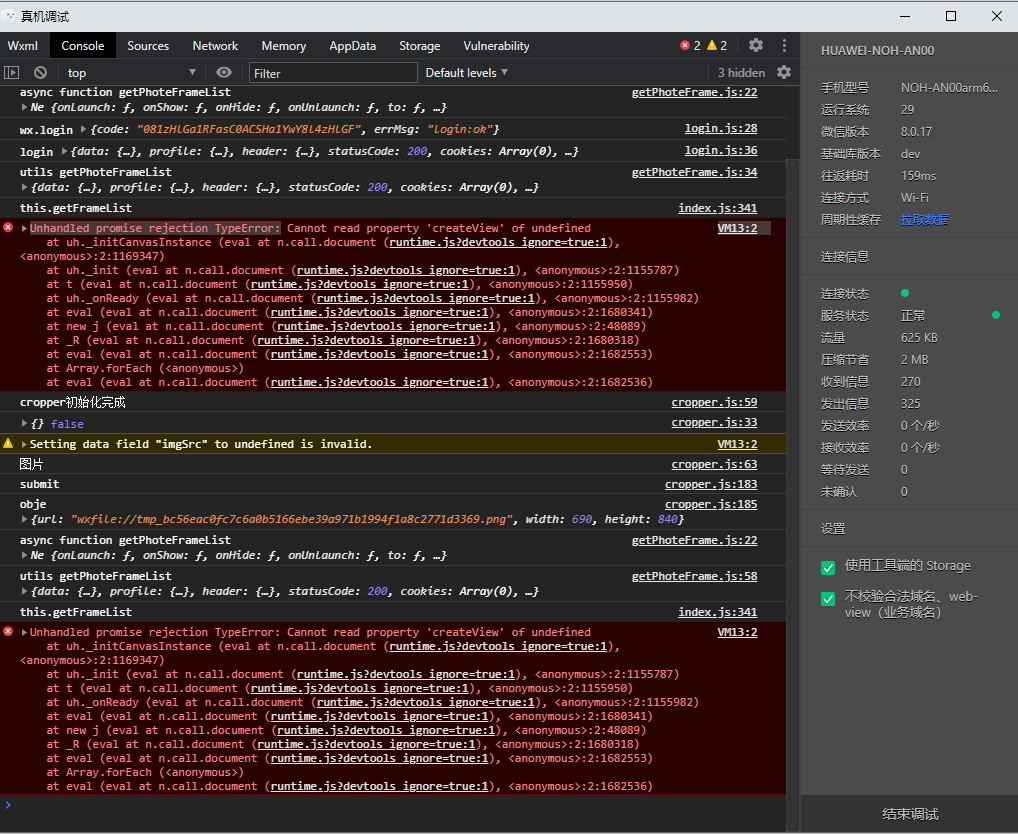Switch to the Sources tab
This screenshot has height=834, width=1018.
pos(148,45)
